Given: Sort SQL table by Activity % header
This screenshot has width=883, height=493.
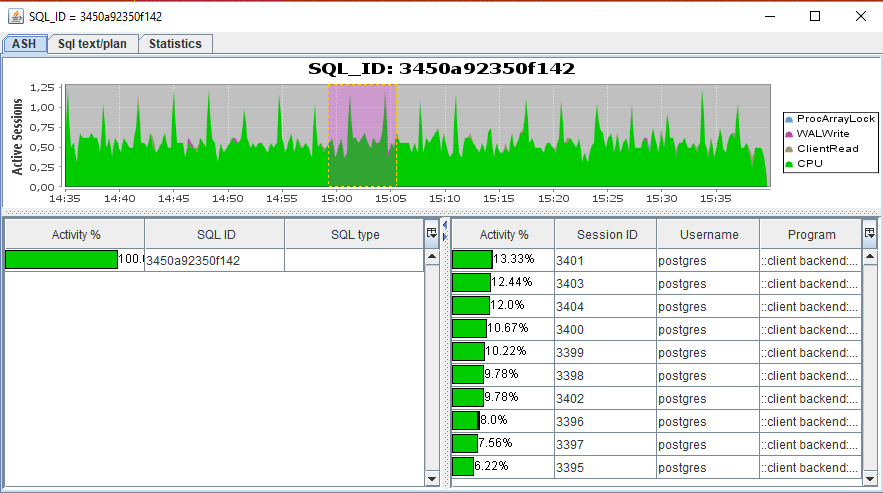Looking at the screenshot, I should coord(75,234).
